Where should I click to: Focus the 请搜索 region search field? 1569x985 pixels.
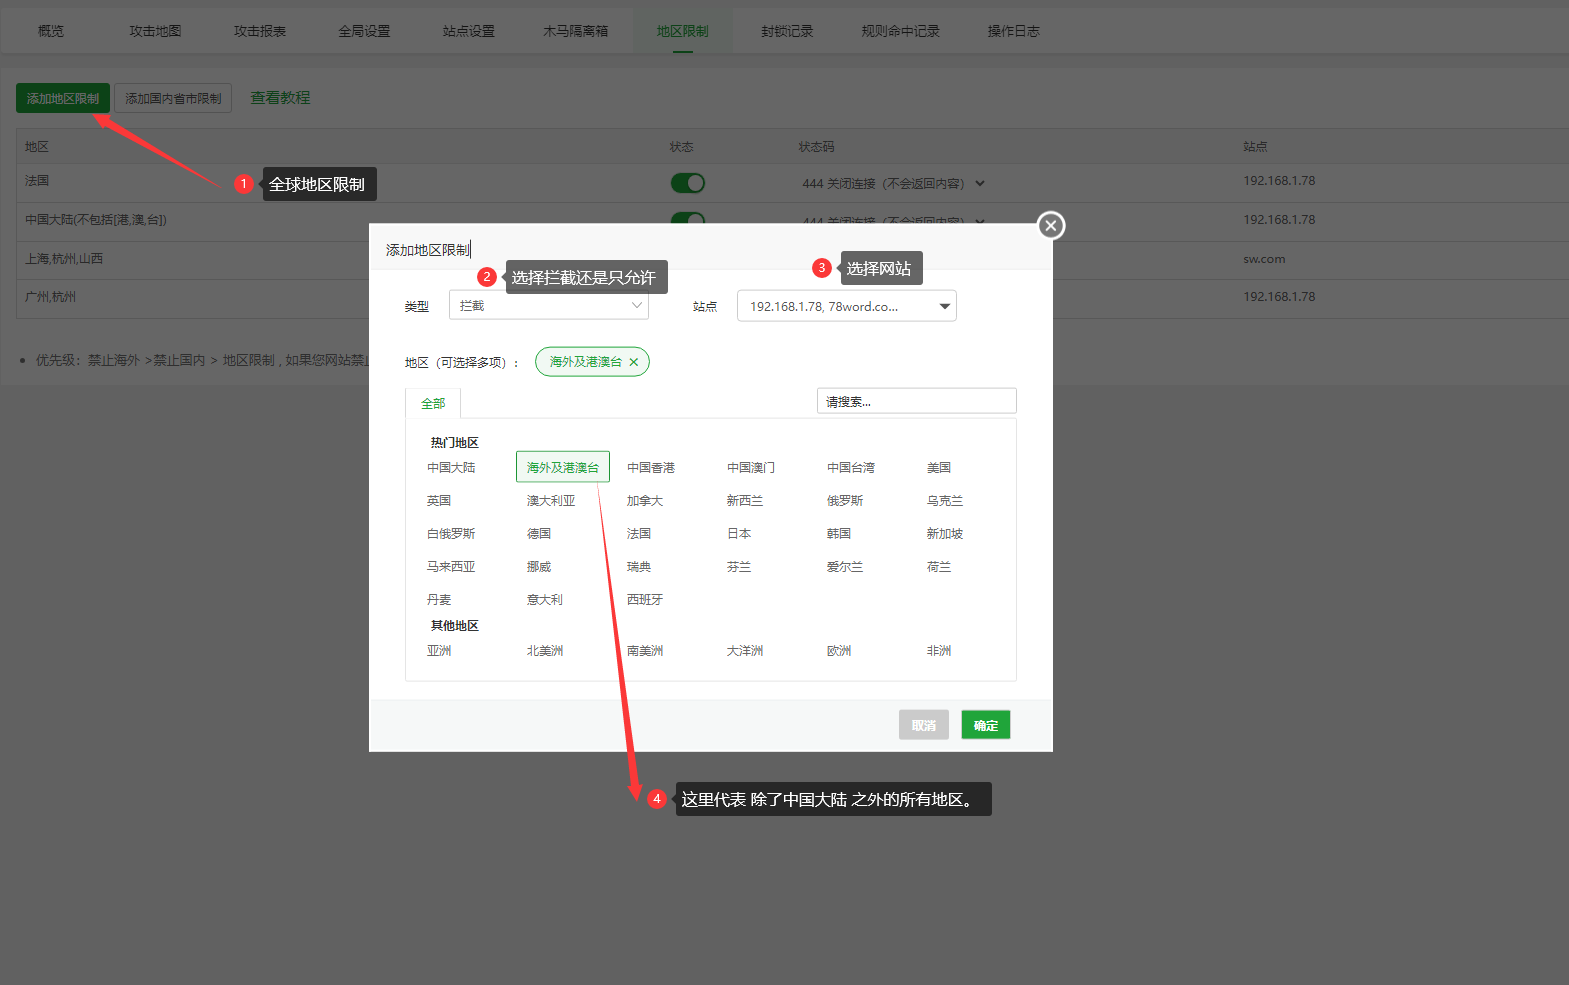pyautogui.click(x=916, y=401)
